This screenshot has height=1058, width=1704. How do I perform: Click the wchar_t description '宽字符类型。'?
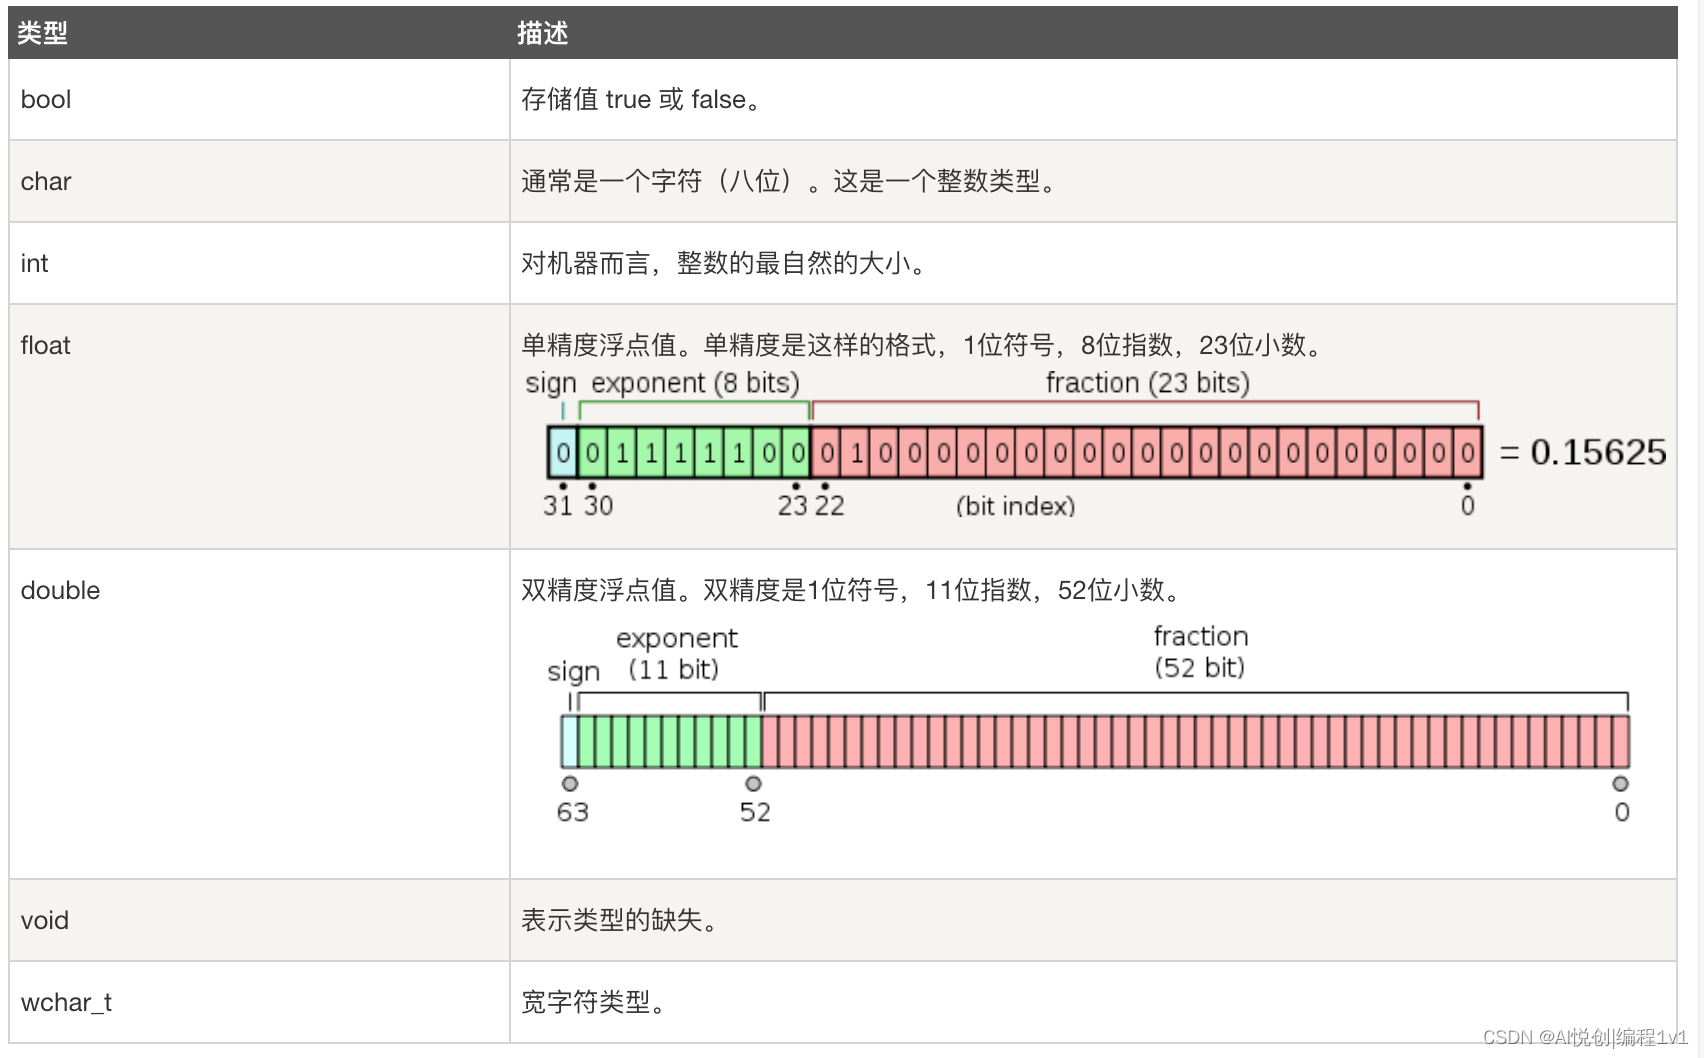click(594, 1002)
